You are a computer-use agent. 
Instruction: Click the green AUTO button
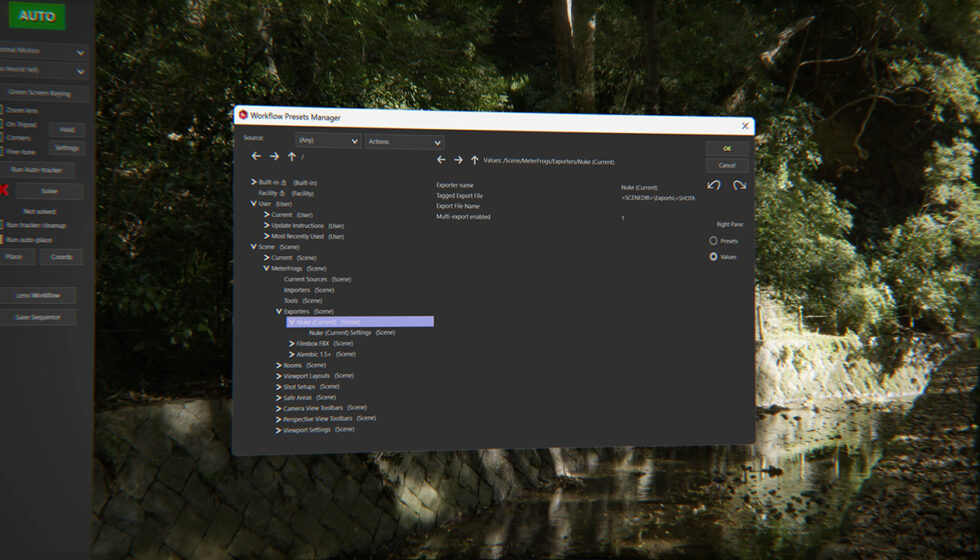pos(37,16)
